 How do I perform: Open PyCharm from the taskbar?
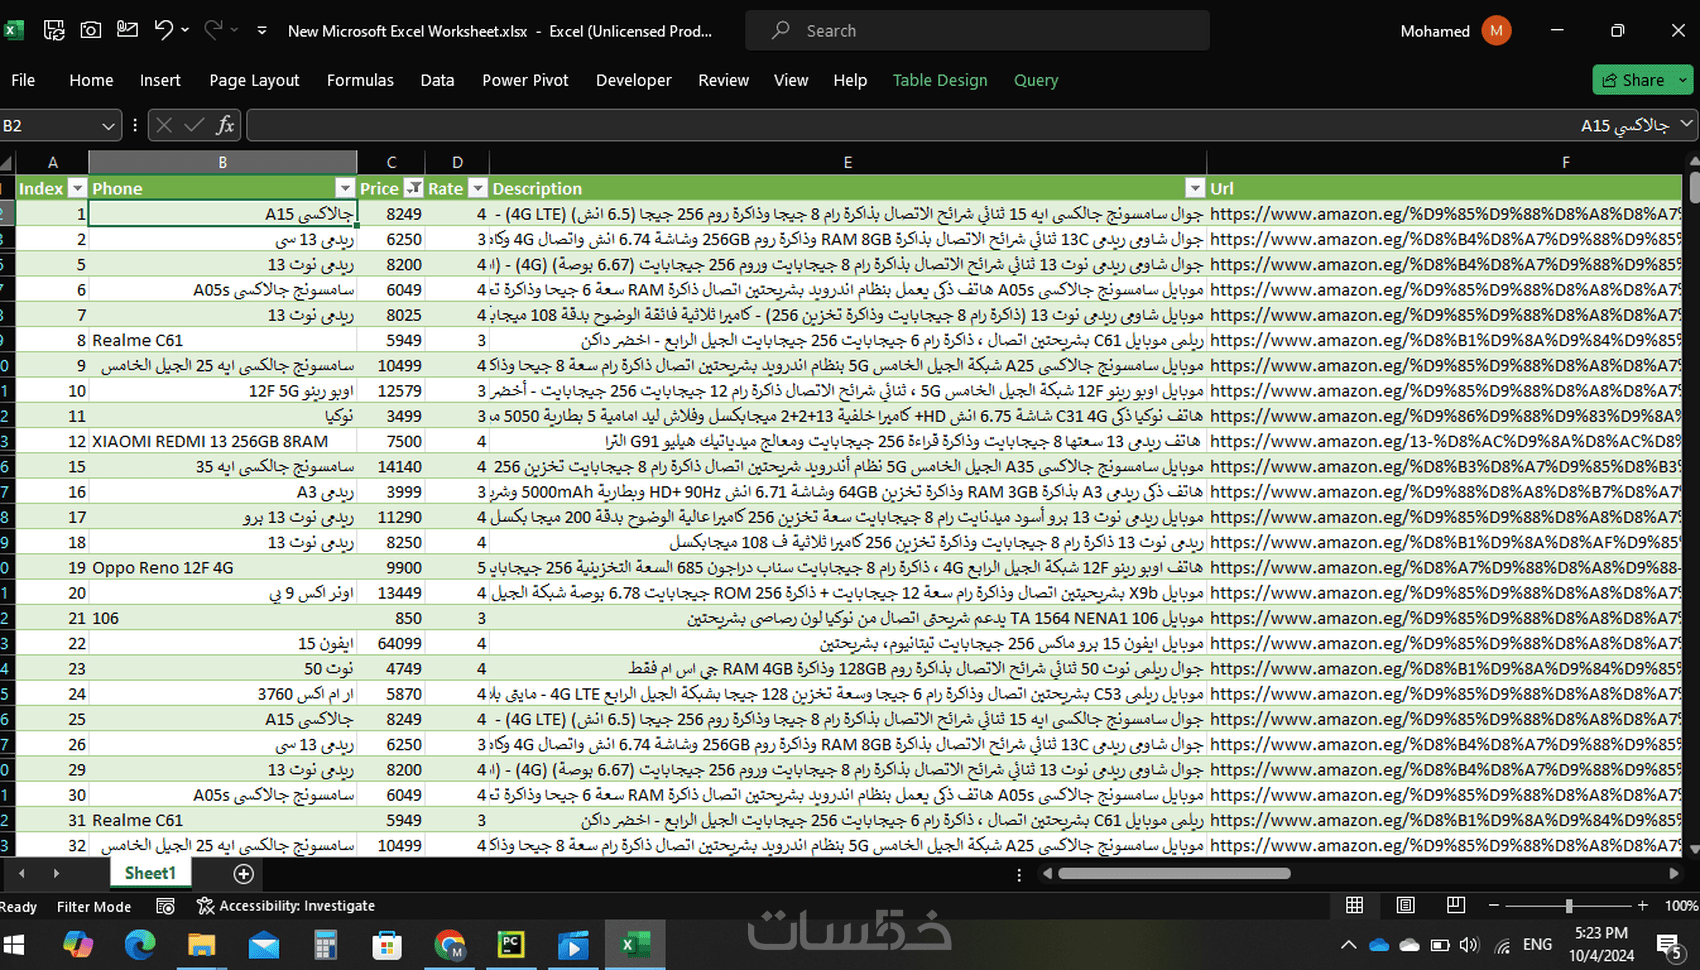pyautogui.click(x=511, y=944)
